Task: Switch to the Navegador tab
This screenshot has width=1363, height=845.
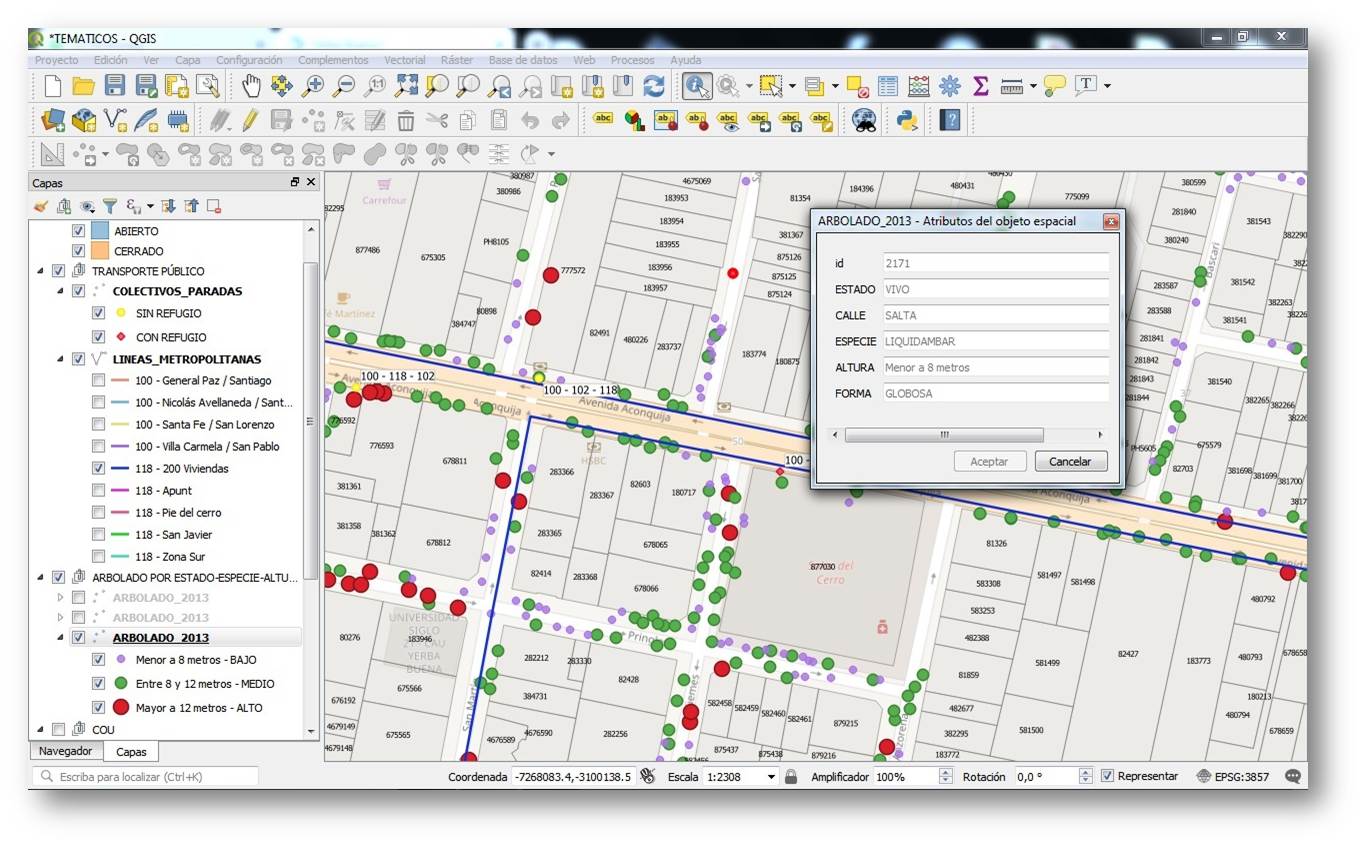Action: tap(65, 751)
